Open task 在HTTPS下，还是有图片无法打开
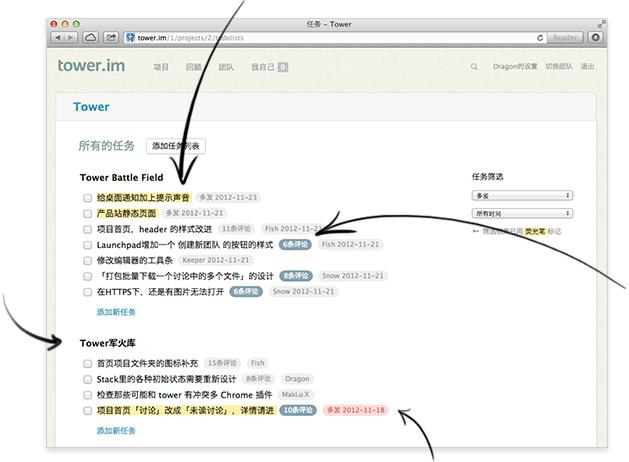The image size is (629, 462). point(160,292)
